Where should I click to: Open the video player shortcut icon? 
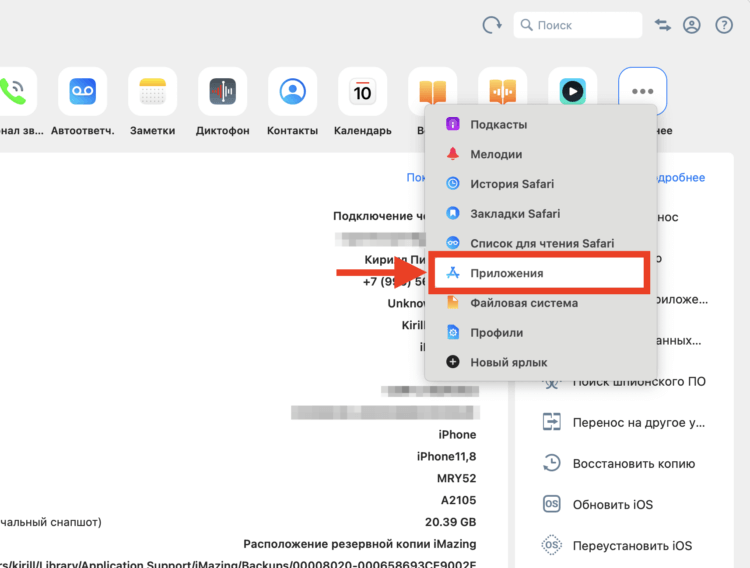[x=573, y=87]
